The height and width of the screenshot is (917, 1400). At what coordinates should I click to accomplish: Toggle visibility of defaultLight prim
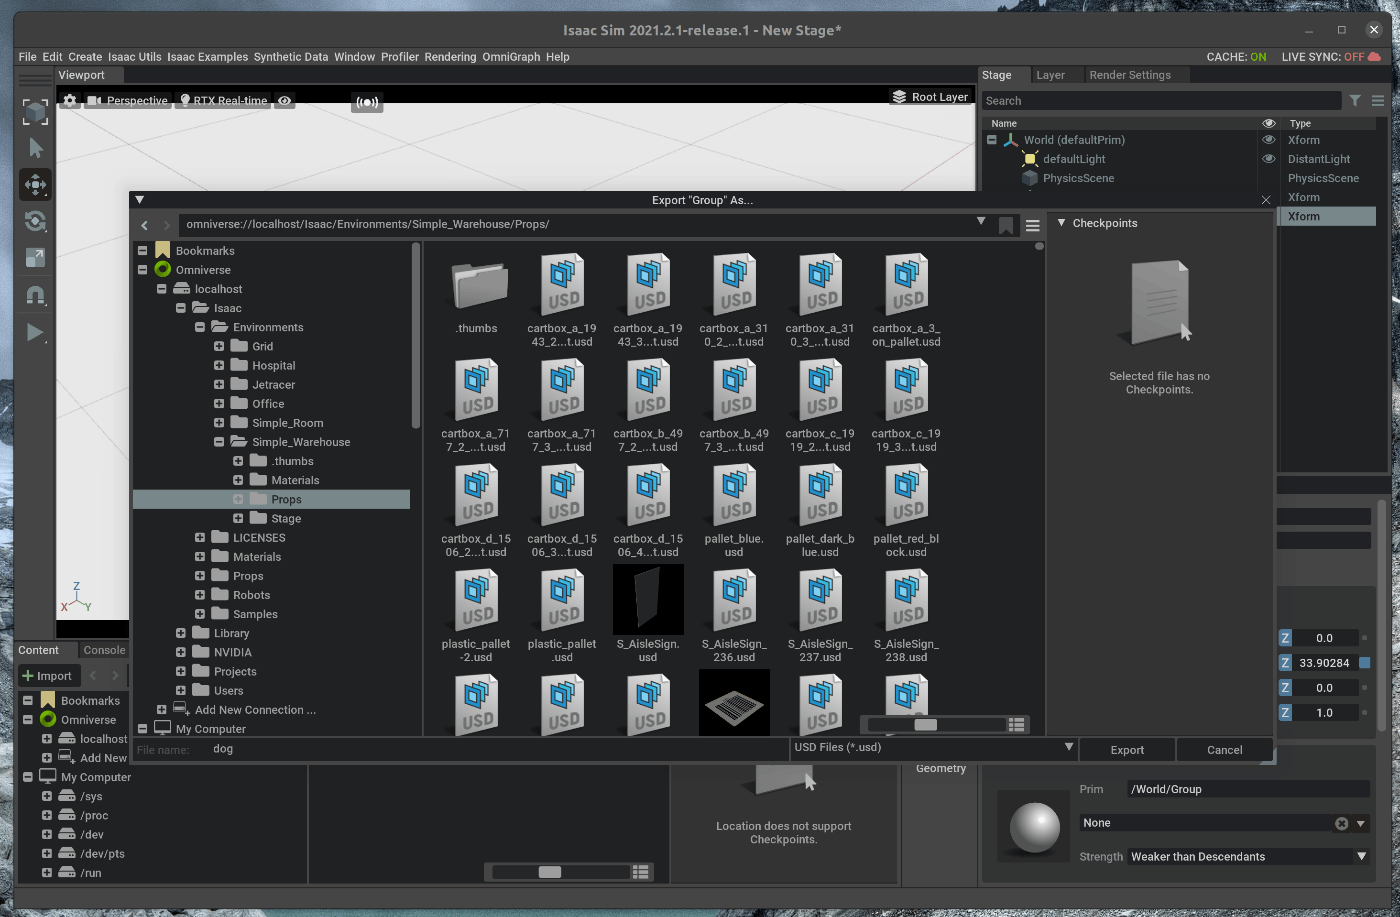(x=1269, y=159)
